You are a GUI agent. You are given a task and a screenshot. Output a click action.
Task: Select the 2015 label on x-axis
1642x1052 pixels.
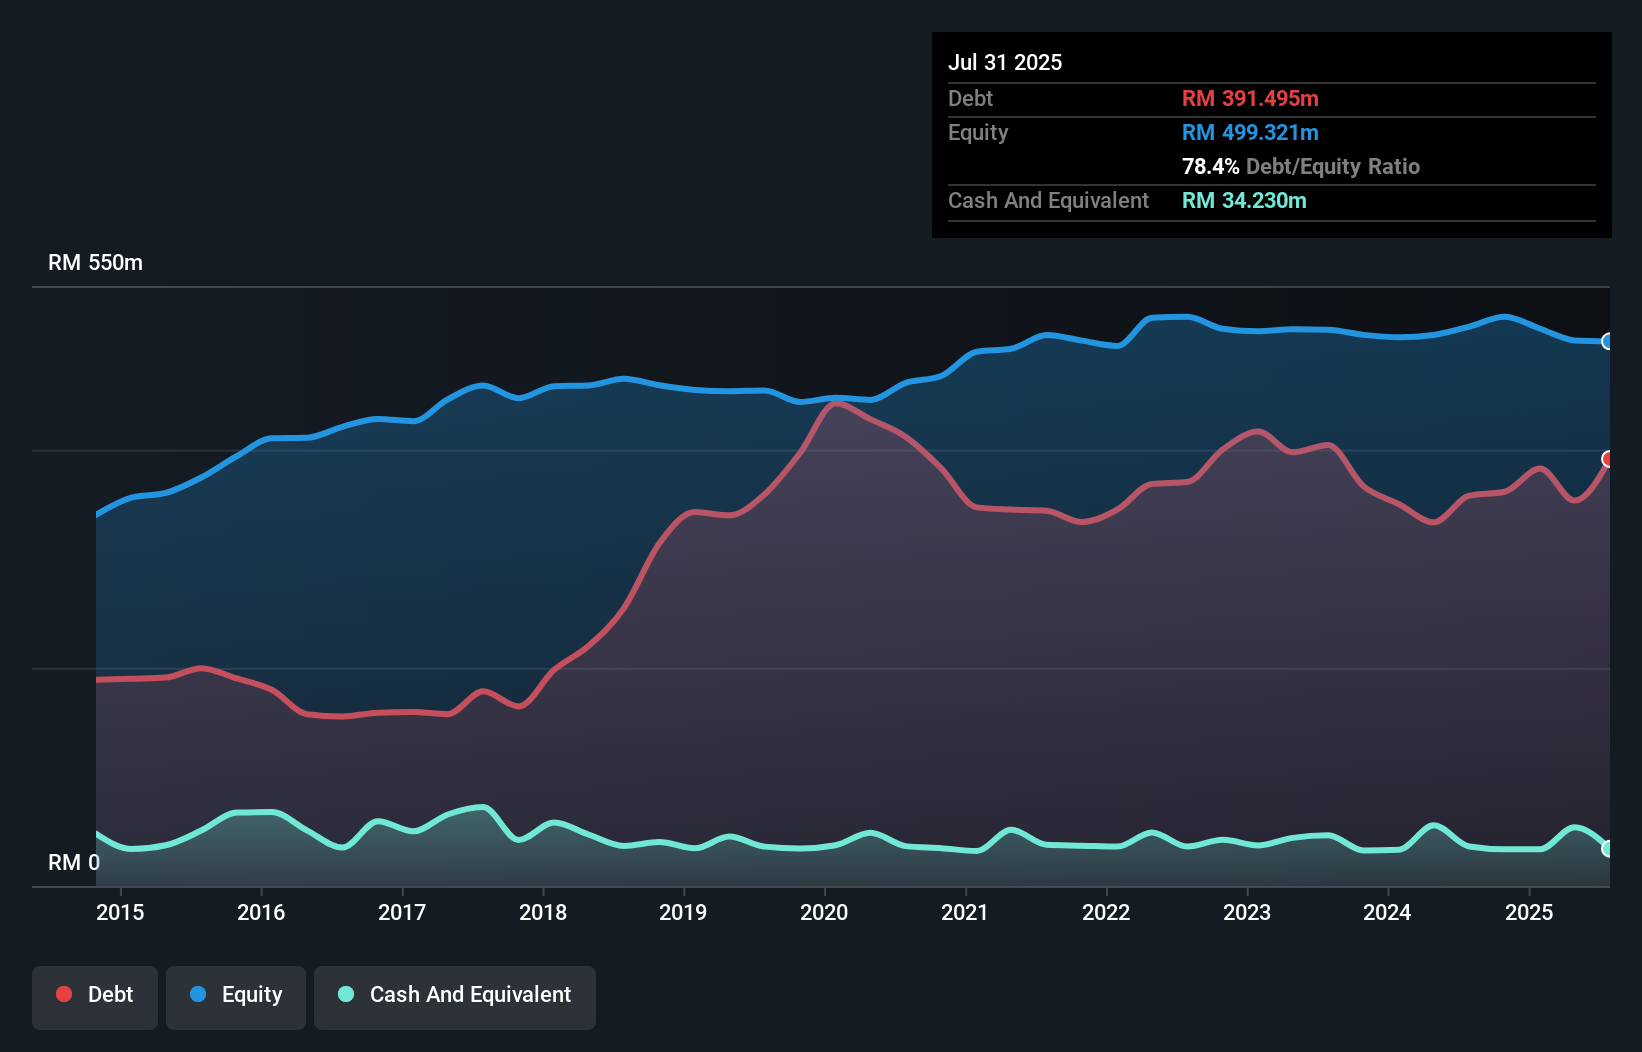pyautogui.click(x=120, y=912)
